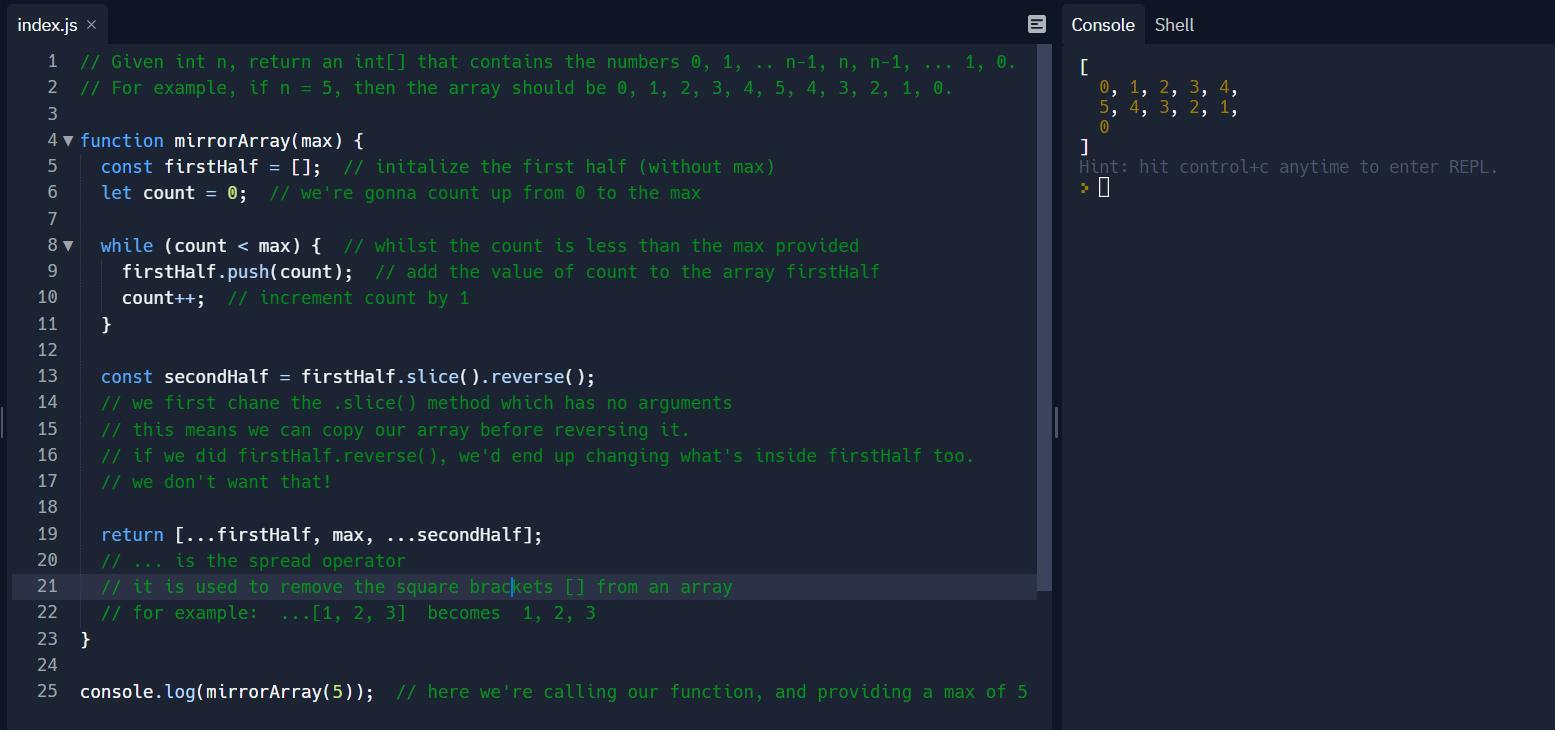Close the index.js tab
This screenshot has height=730, width=1555.
point(92,25)
